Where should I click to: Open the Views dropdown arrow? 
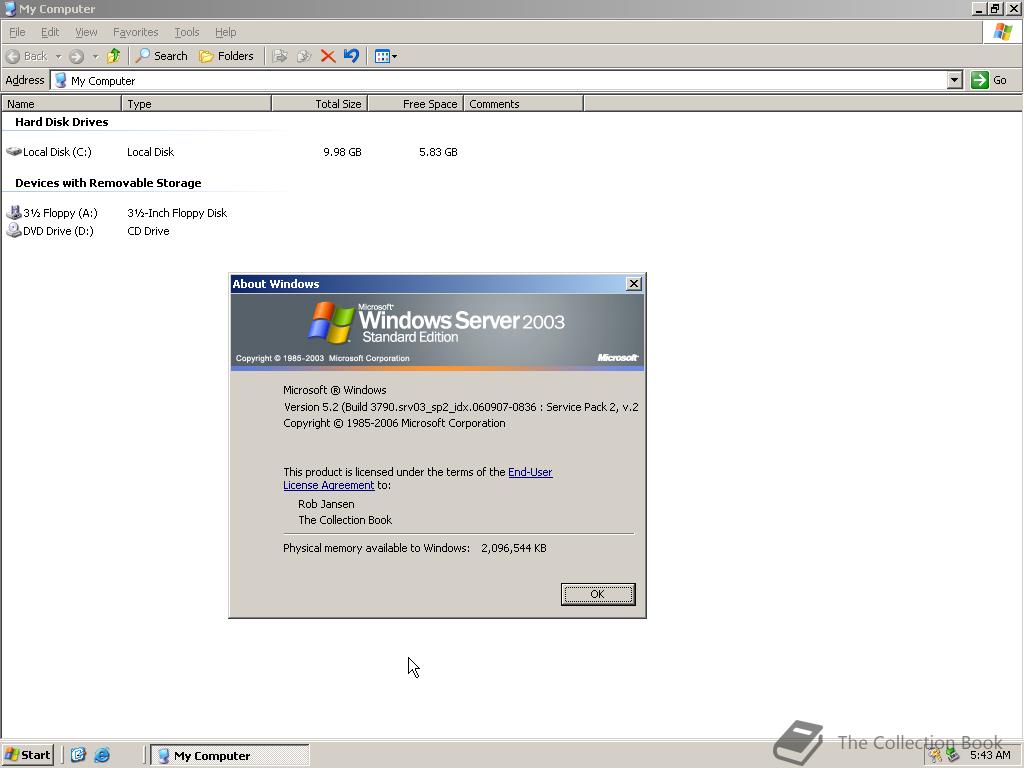tap(394, 56)
